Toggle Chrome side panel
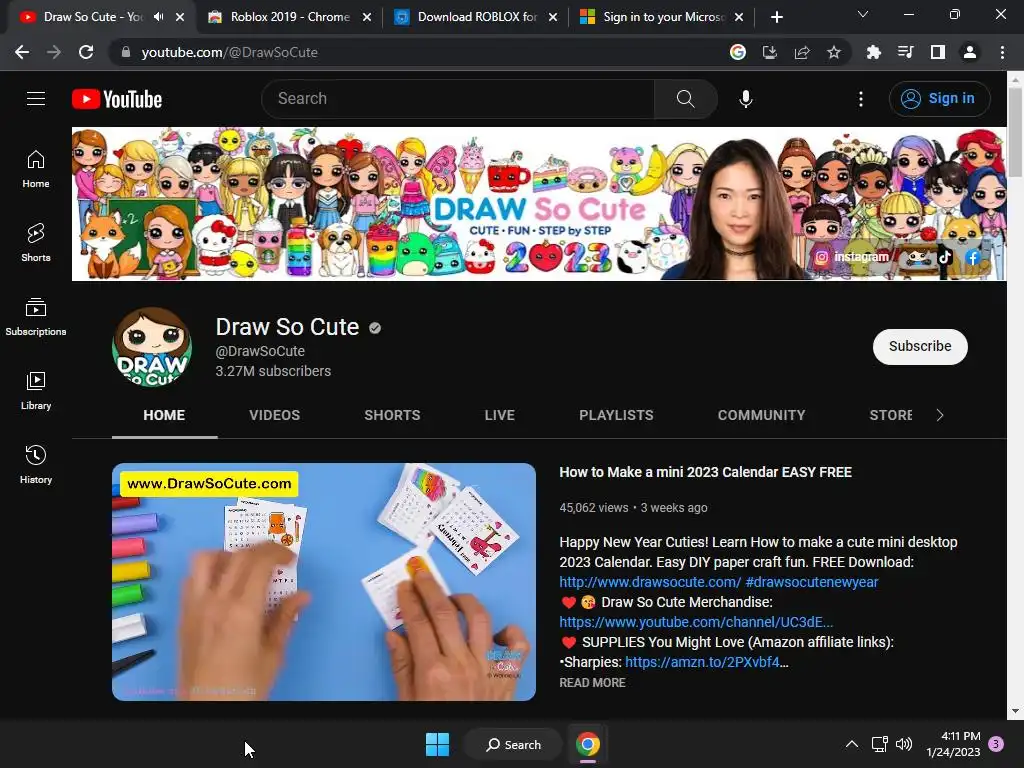Image resolution: width=1024 pixels, height=768 pixels. click(938, 52)
